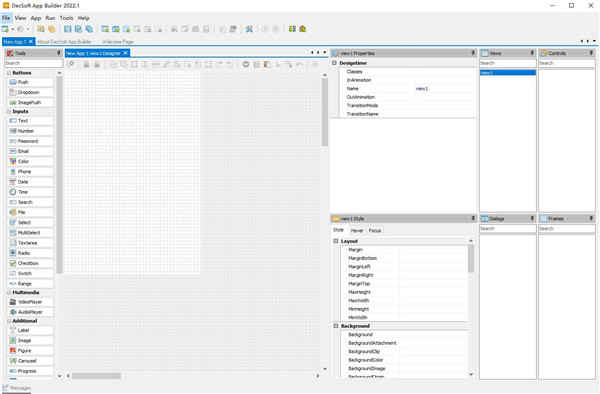The image size is (600, 394).
Task: Choose the Label control tool
Action: (x=31, y=330)
